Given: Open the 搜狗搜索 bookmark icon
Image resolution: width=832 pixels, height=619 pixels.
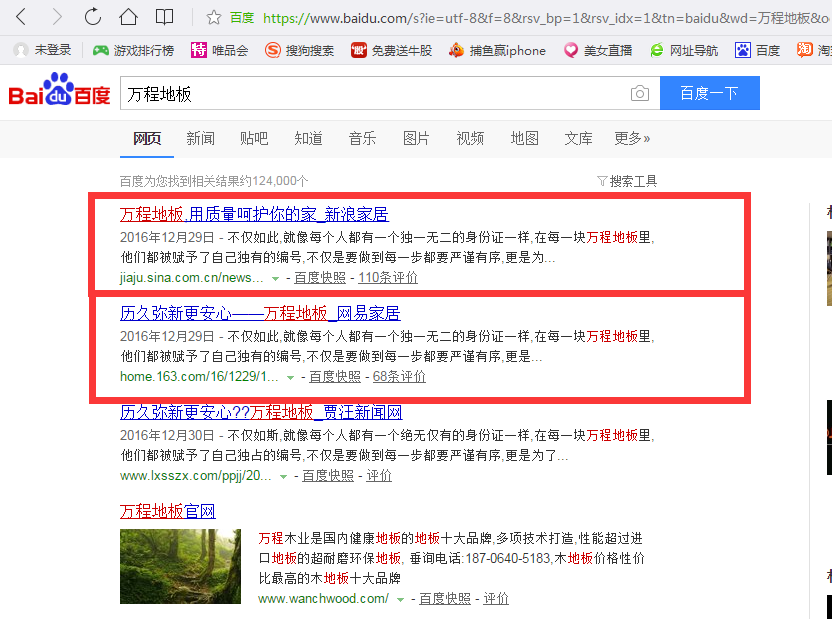Looking at the screenshot, I should (x=273, y=50).
